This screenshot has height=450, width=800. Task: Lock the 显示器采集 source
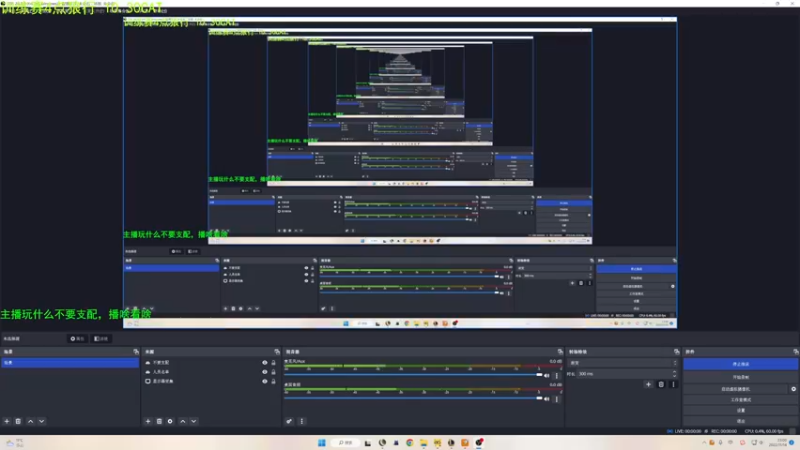(x=273, y=381)
